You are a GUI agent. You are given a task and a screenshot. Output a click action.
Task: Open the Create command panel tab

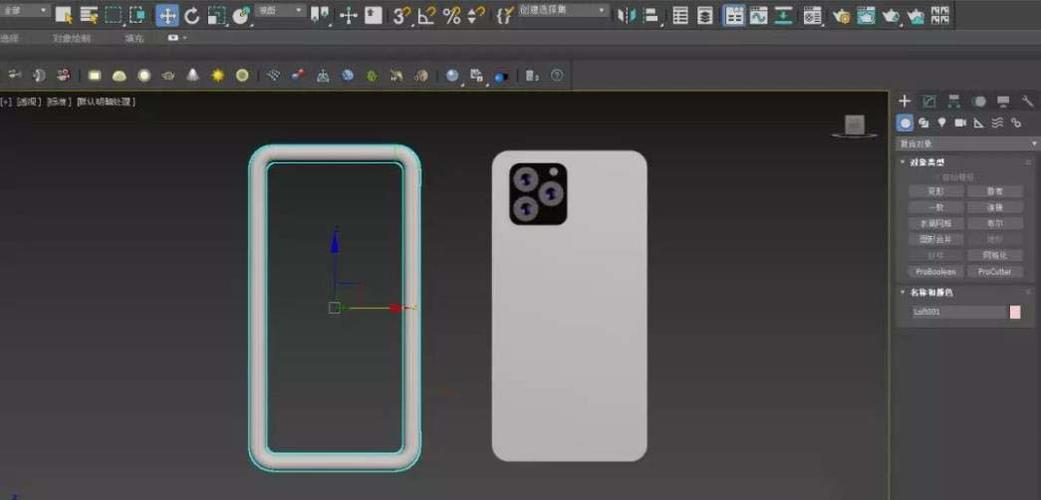click(x=904, y=101)
